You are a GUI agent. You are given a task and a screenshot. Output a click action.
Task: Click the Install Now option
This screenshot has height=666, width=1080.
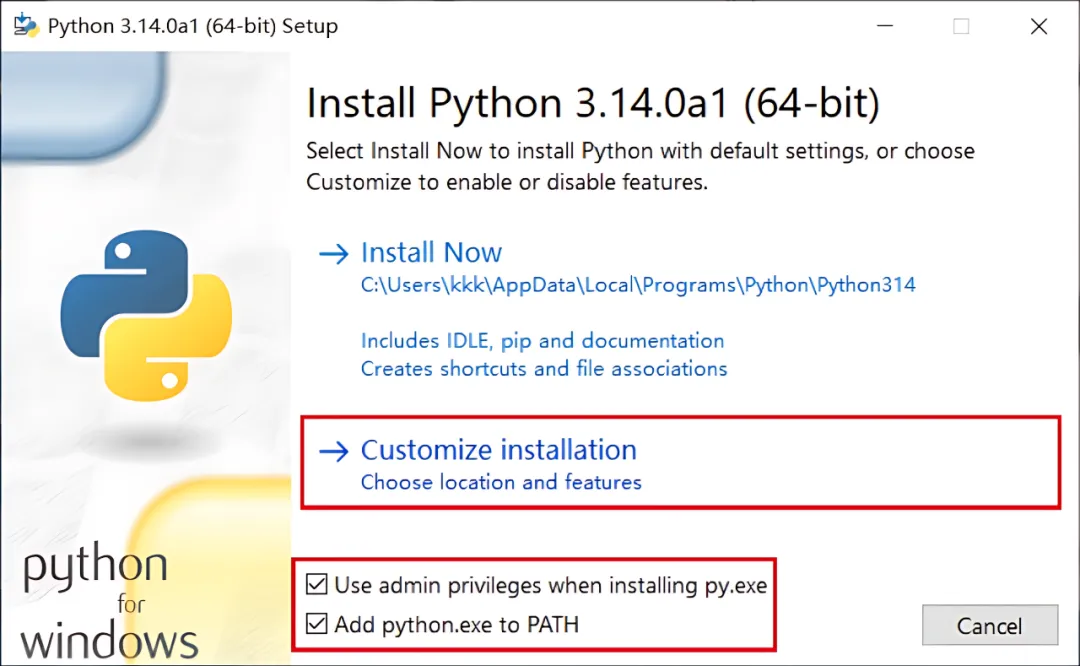(x=431, y=253)
